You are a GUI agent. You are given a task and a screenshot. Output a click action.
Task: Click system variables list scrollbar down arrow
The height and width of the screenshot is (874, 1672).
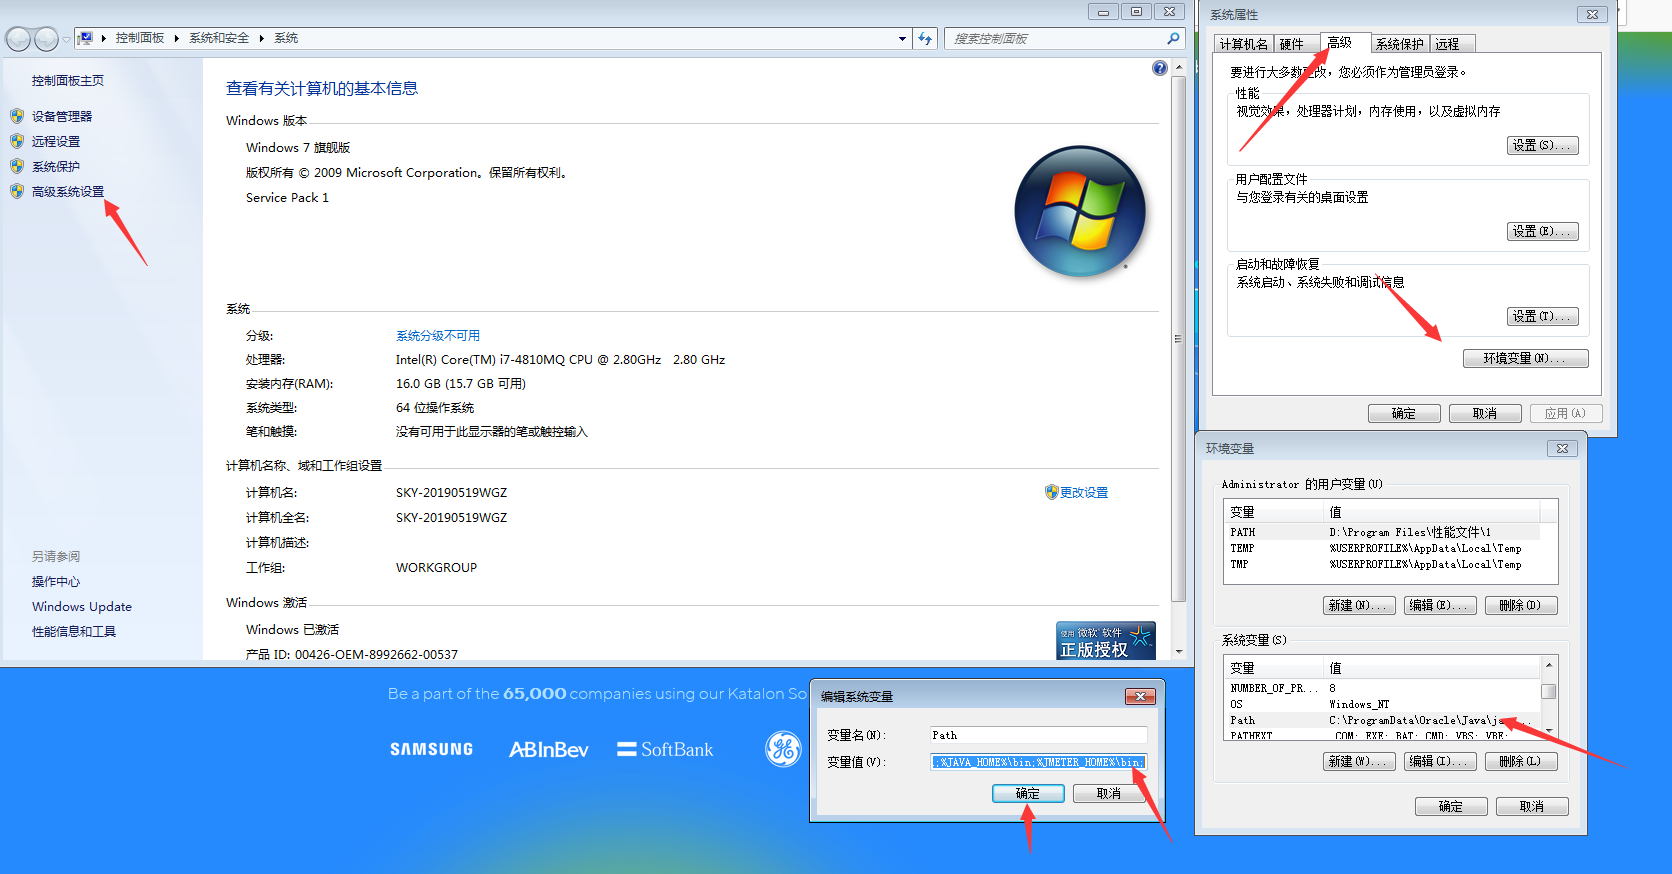[1549, 732]
